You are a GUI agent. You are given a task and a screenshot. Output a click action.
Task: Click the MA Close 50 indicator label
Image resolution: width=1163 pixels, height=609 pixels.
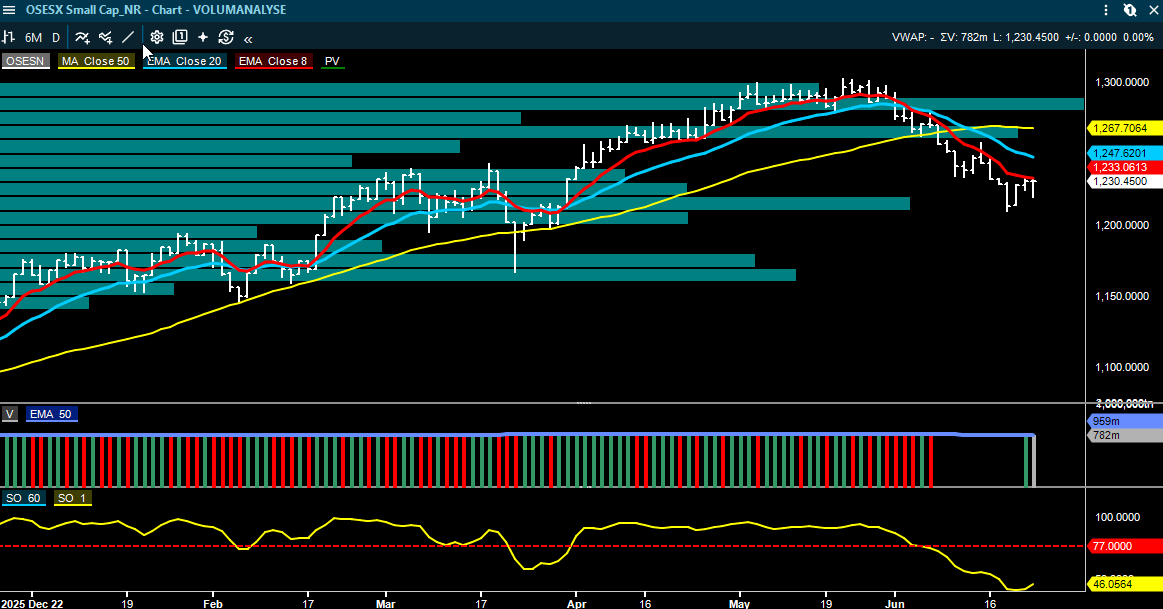pos(96,62)
